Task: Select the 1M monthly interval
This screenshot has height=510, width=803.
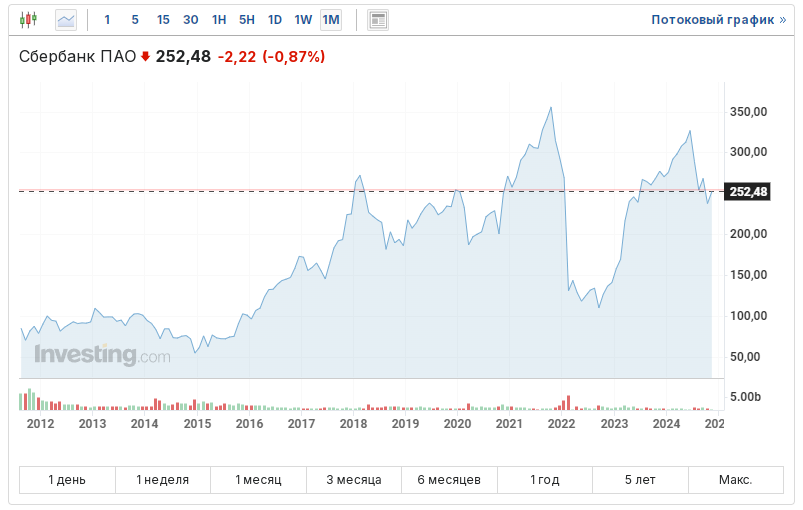Action: click(331, 20)
